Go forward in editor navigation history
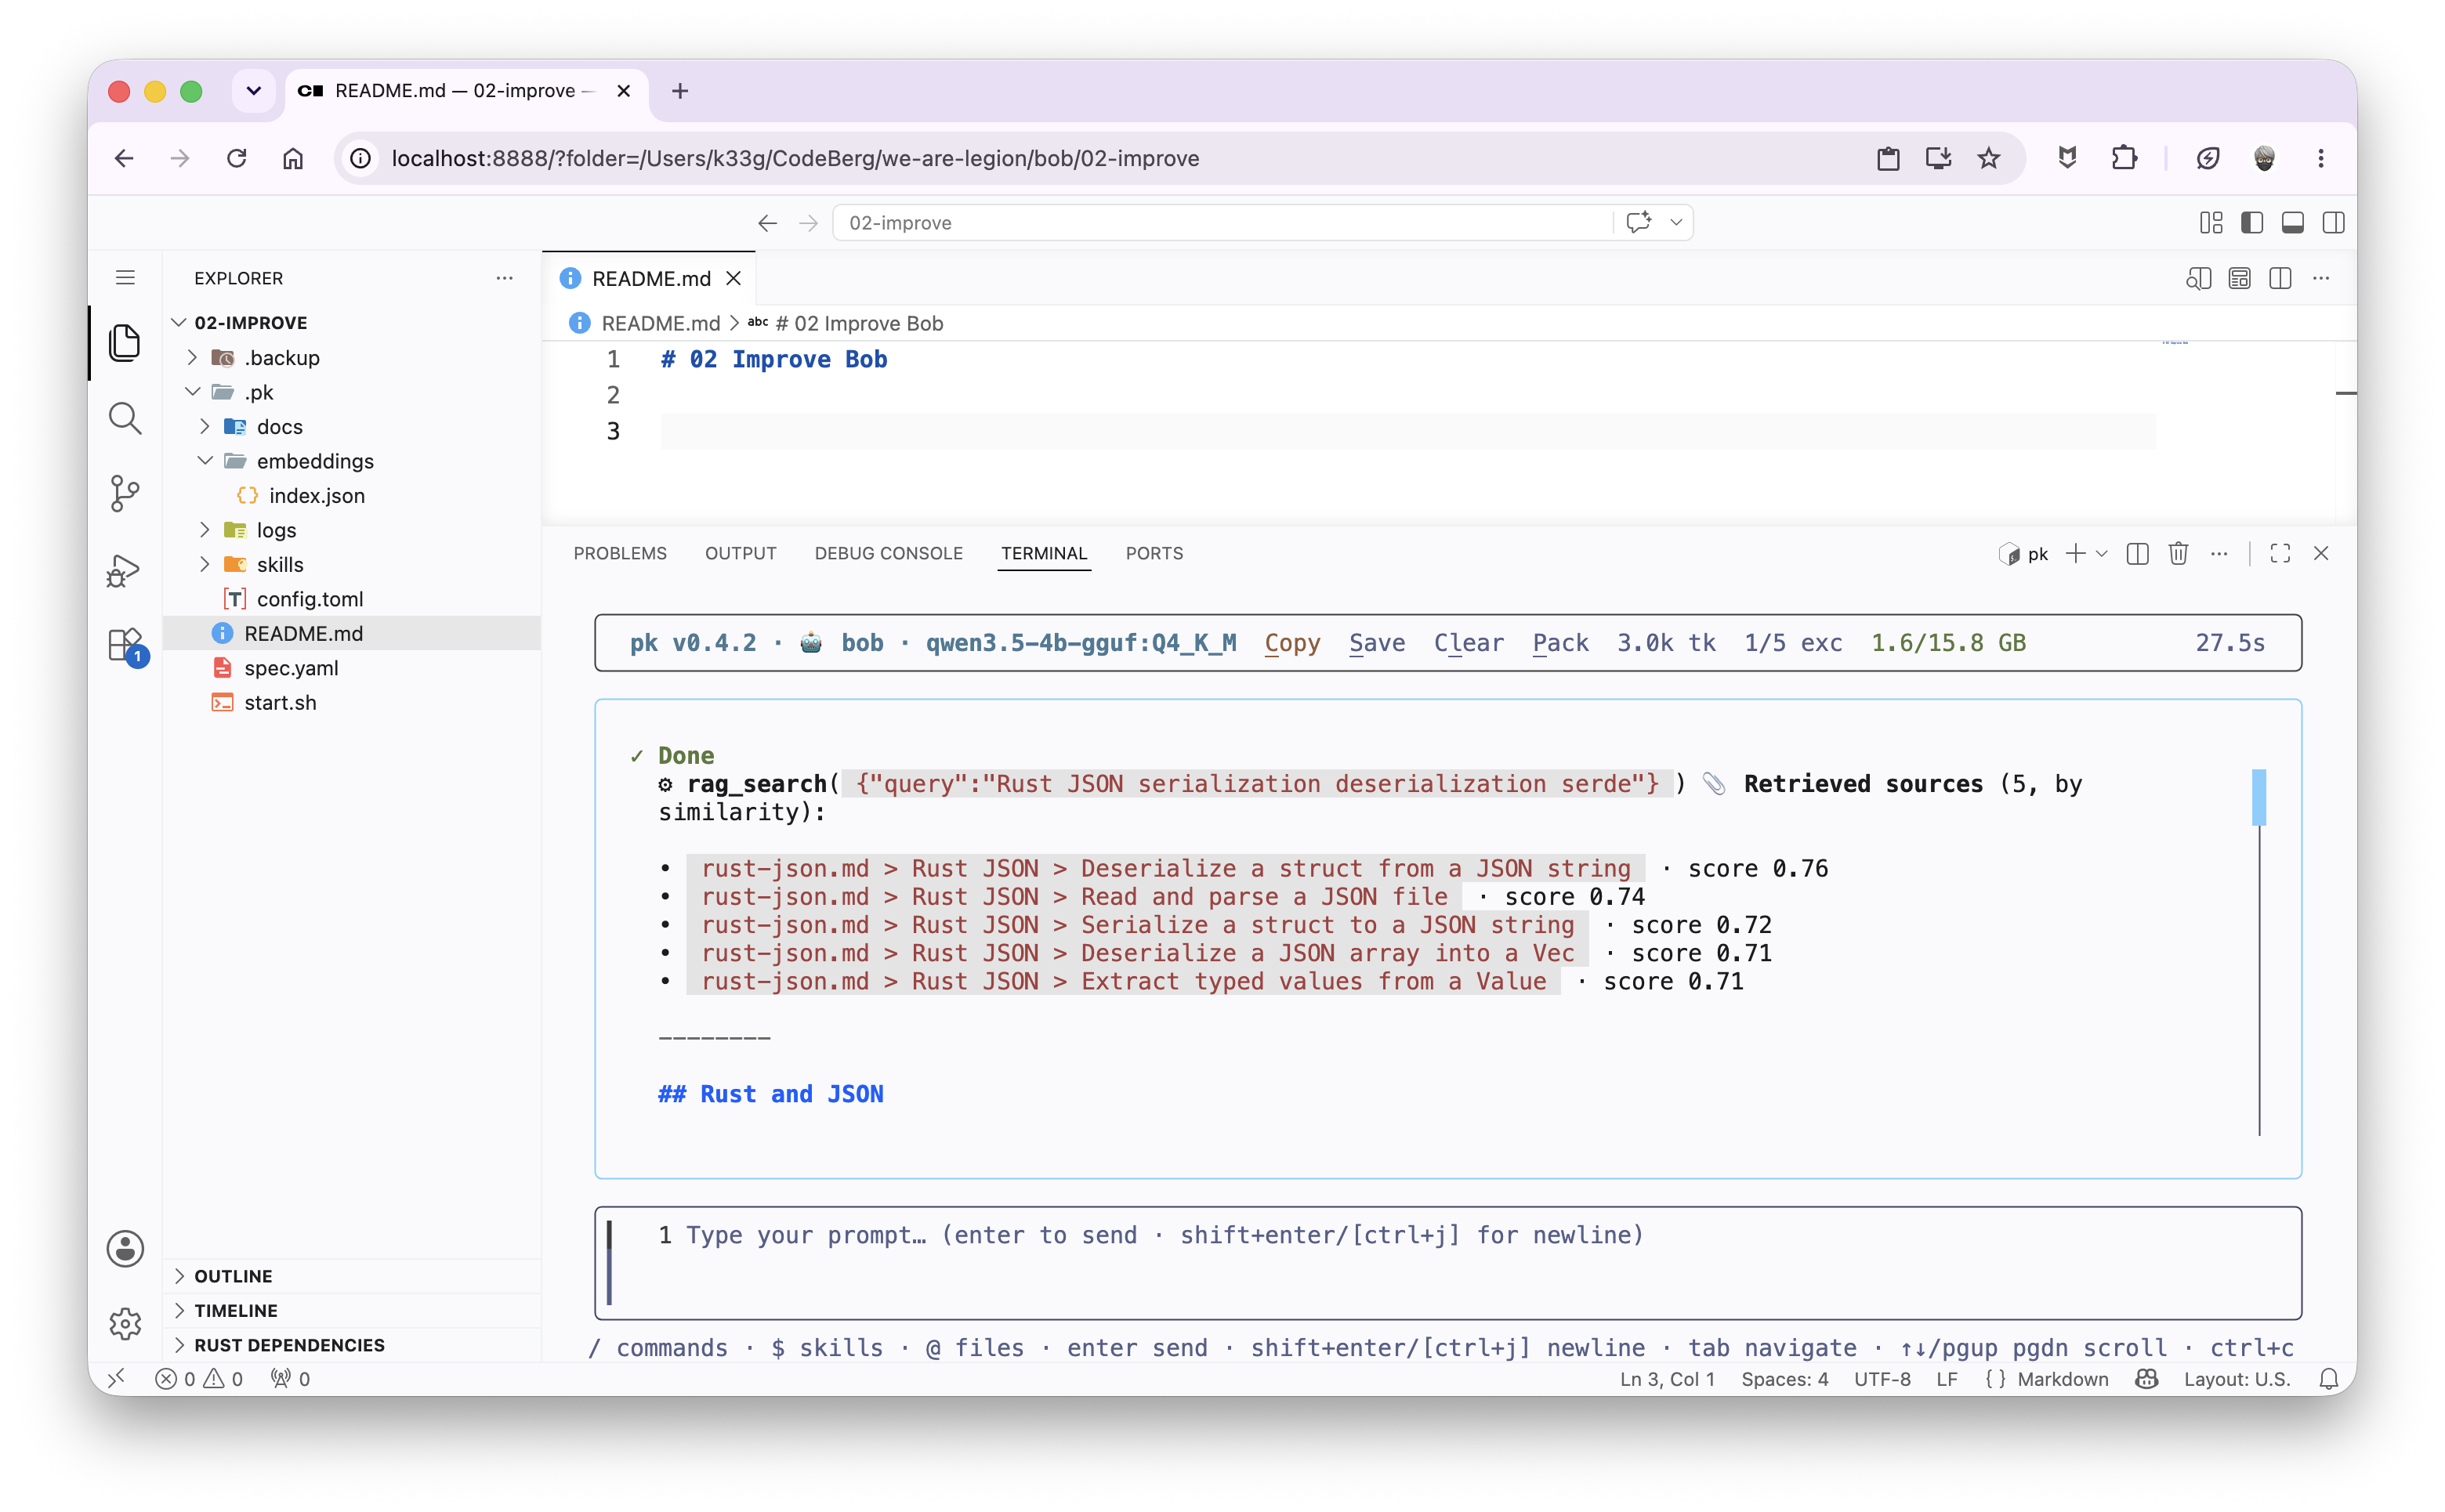 pos(808,223)
